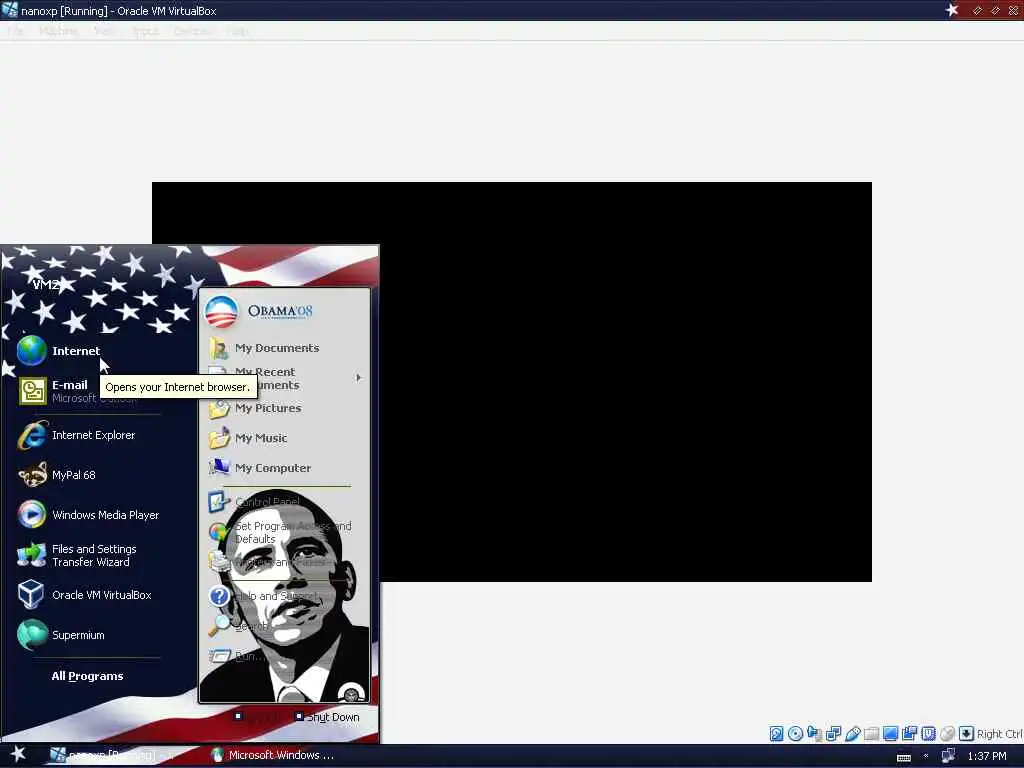
Task: Click the hard disk status icon
Action: point(776,733)
